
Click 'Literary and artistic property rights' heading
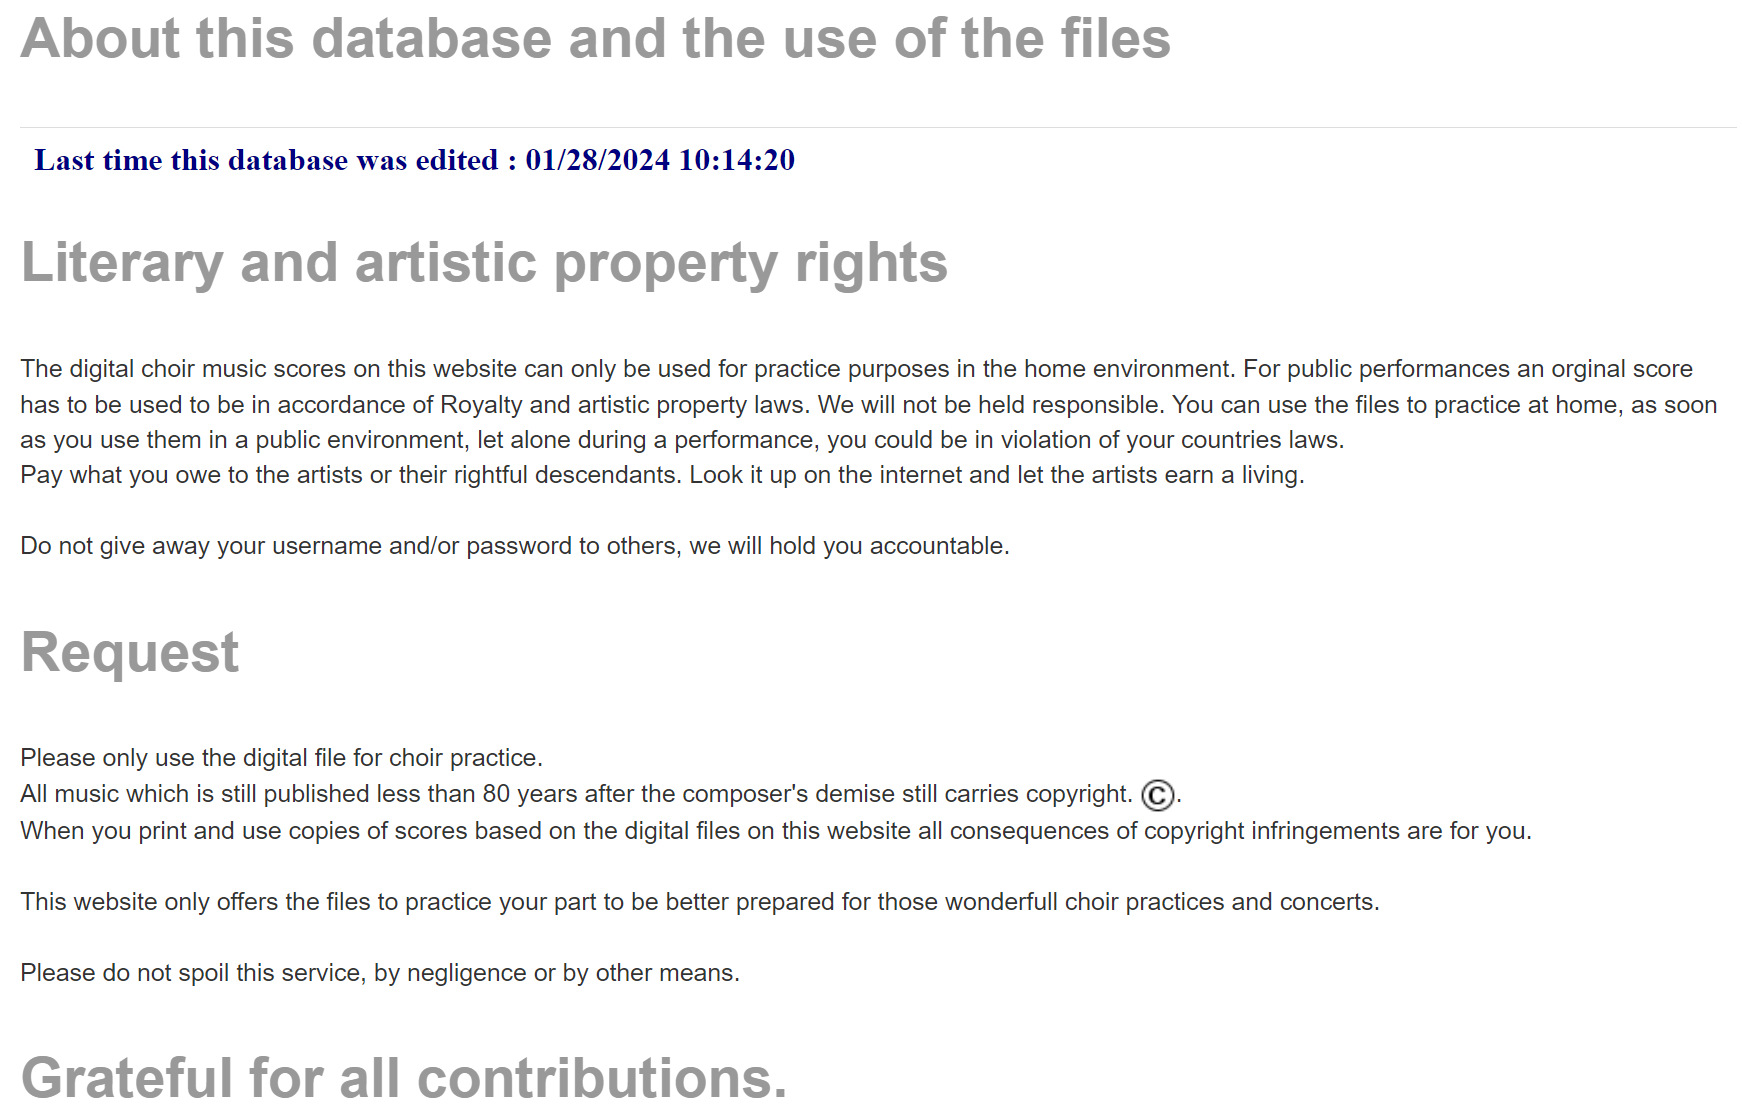tap(484, 263)
